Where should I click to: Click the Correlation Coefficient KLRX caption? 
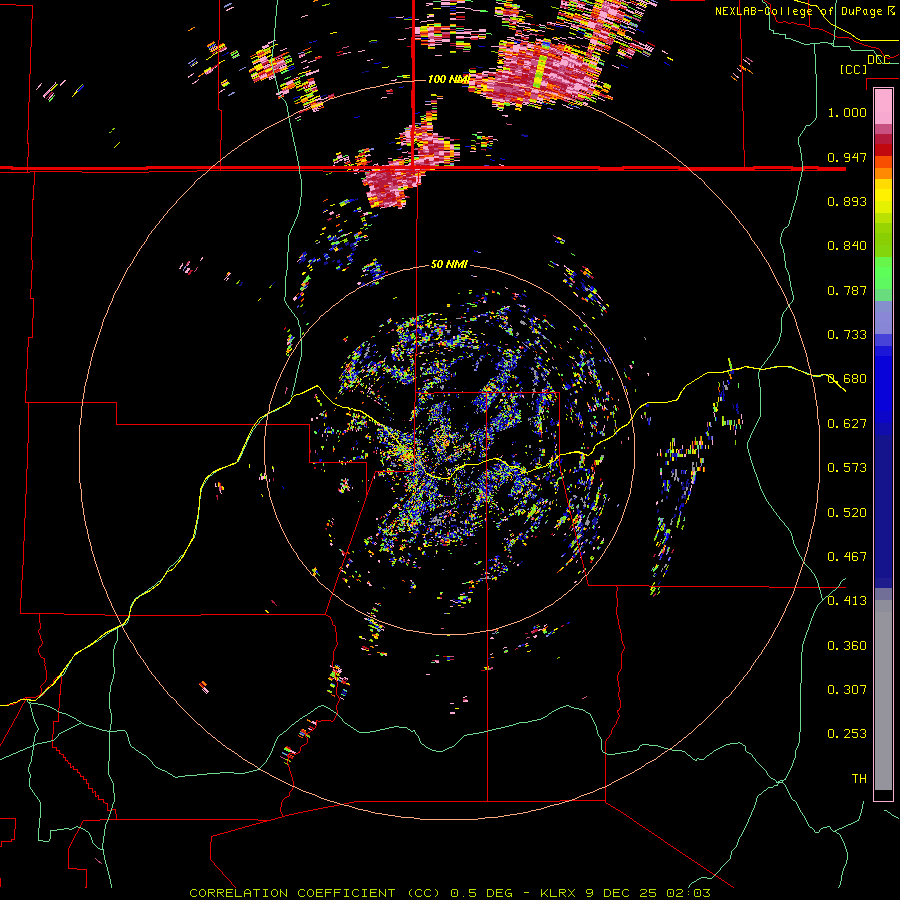450,893
